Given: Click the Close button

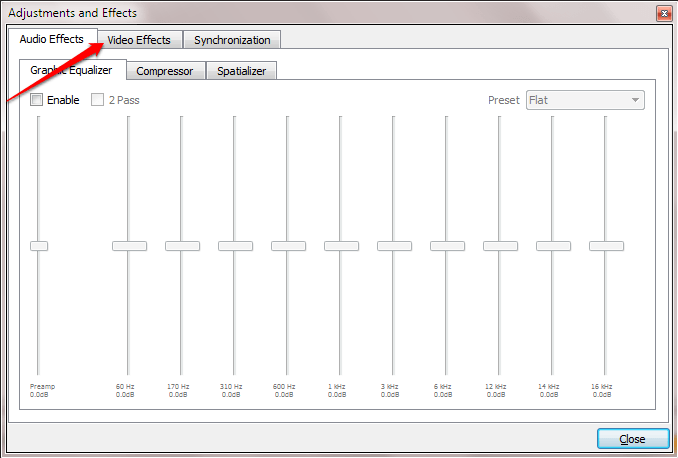Looking at the screenshot, I should (x=633, y=439).
